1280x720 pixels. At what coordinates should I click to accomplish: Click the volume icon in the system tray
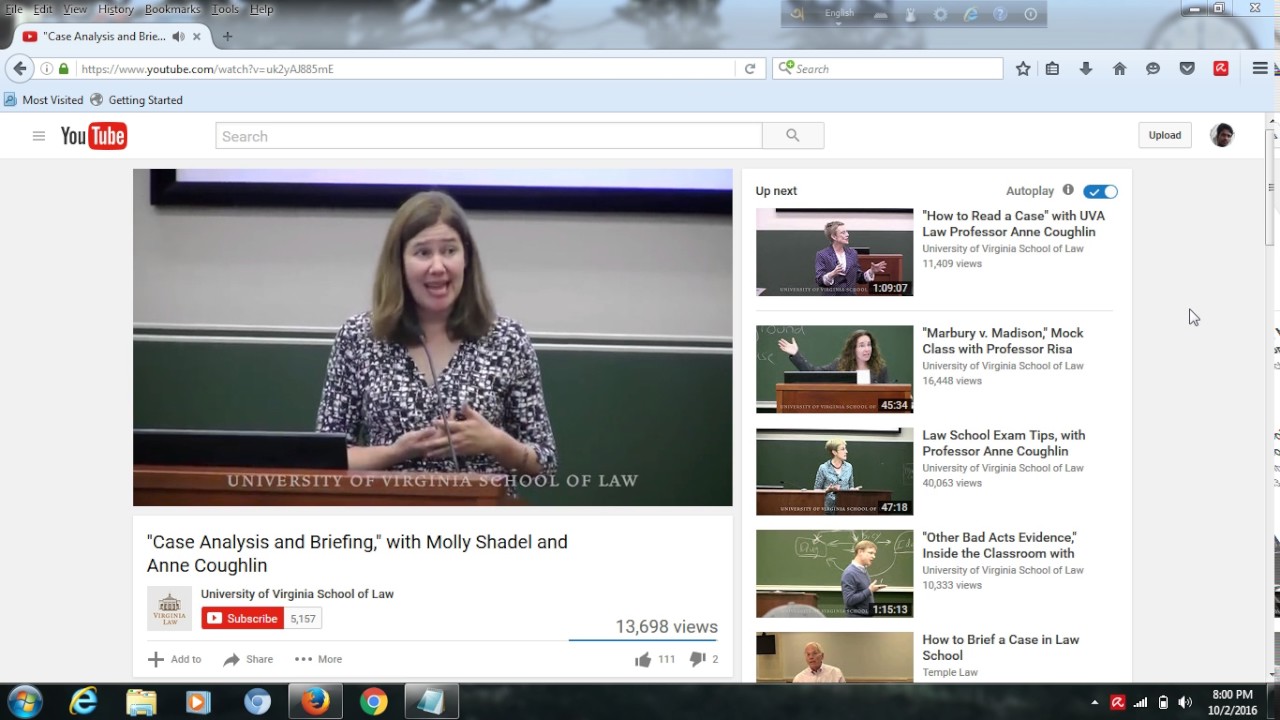pos(1185,702)
